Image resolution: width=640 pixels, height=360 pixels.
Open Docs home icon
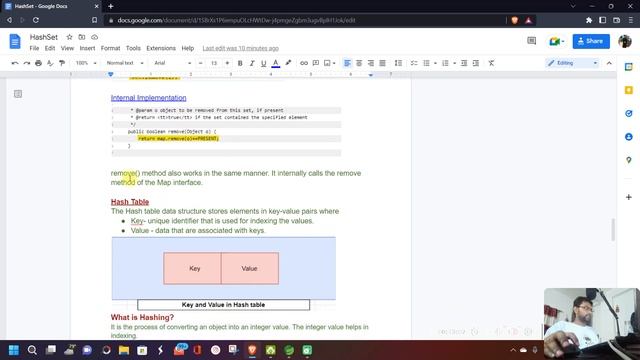pos(15,41)
